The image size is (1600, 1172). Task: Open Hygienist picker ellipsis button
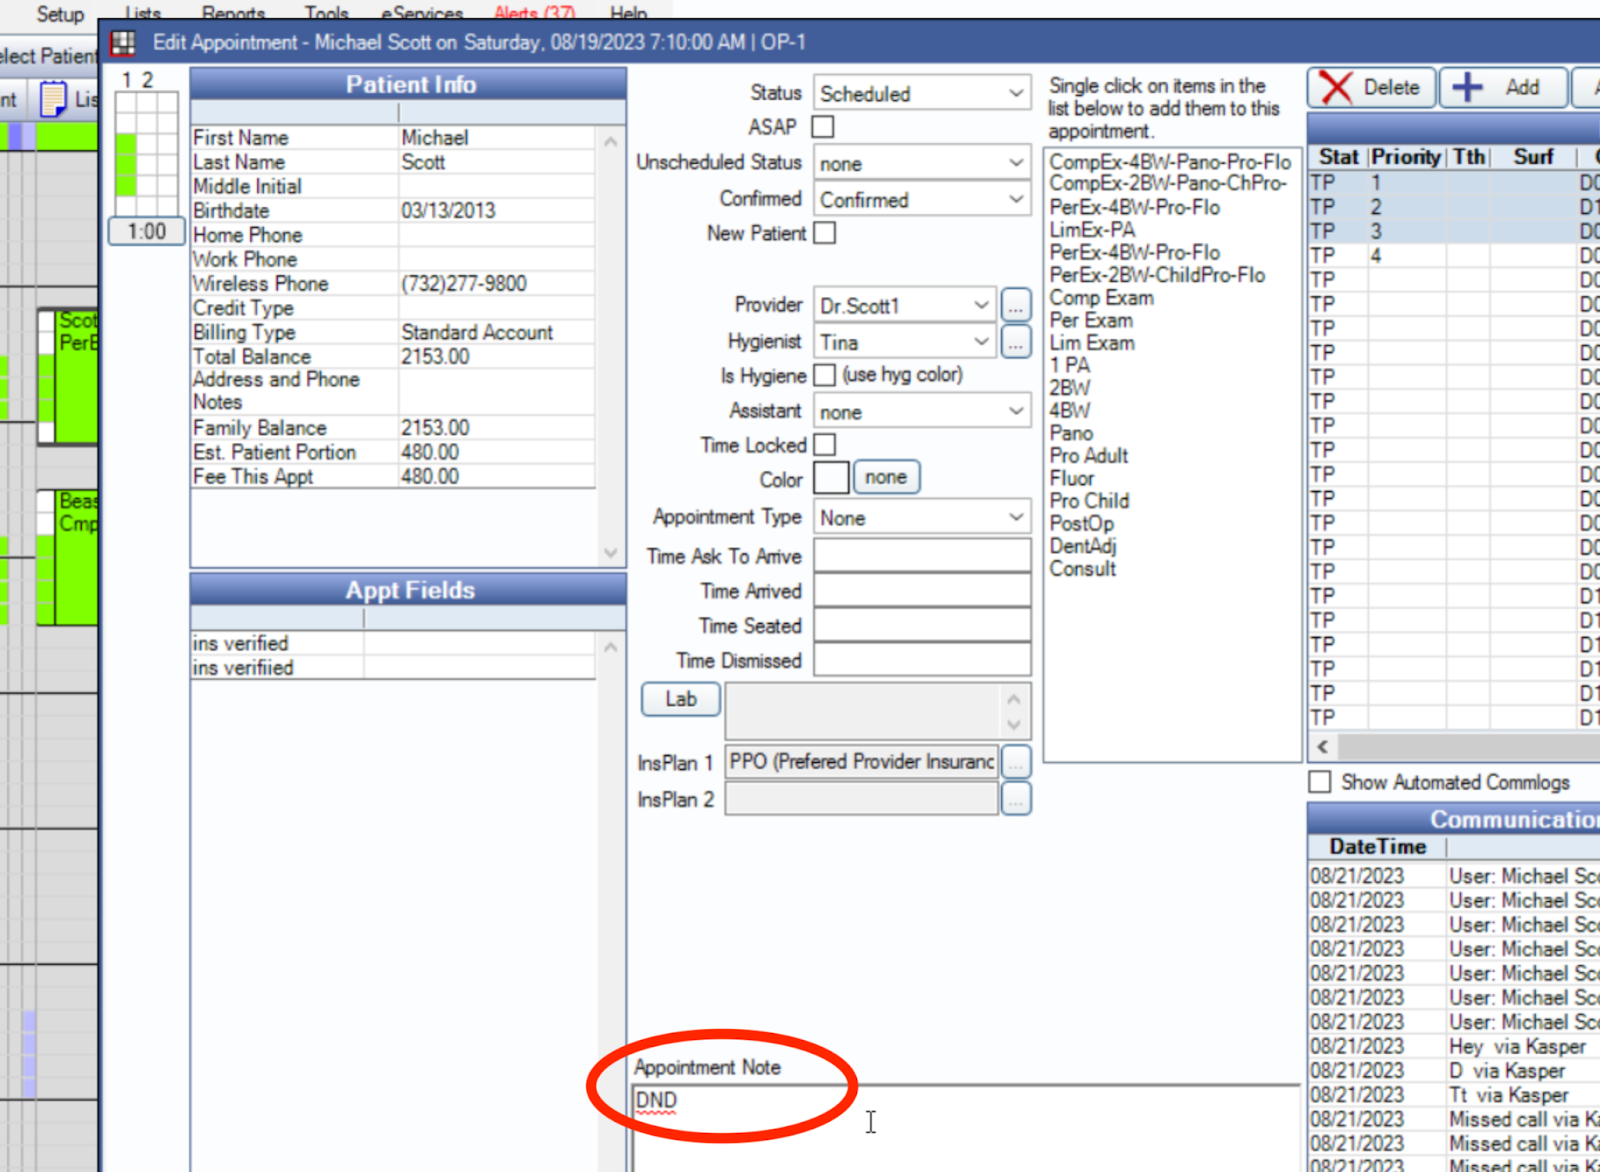point(1015,343)
